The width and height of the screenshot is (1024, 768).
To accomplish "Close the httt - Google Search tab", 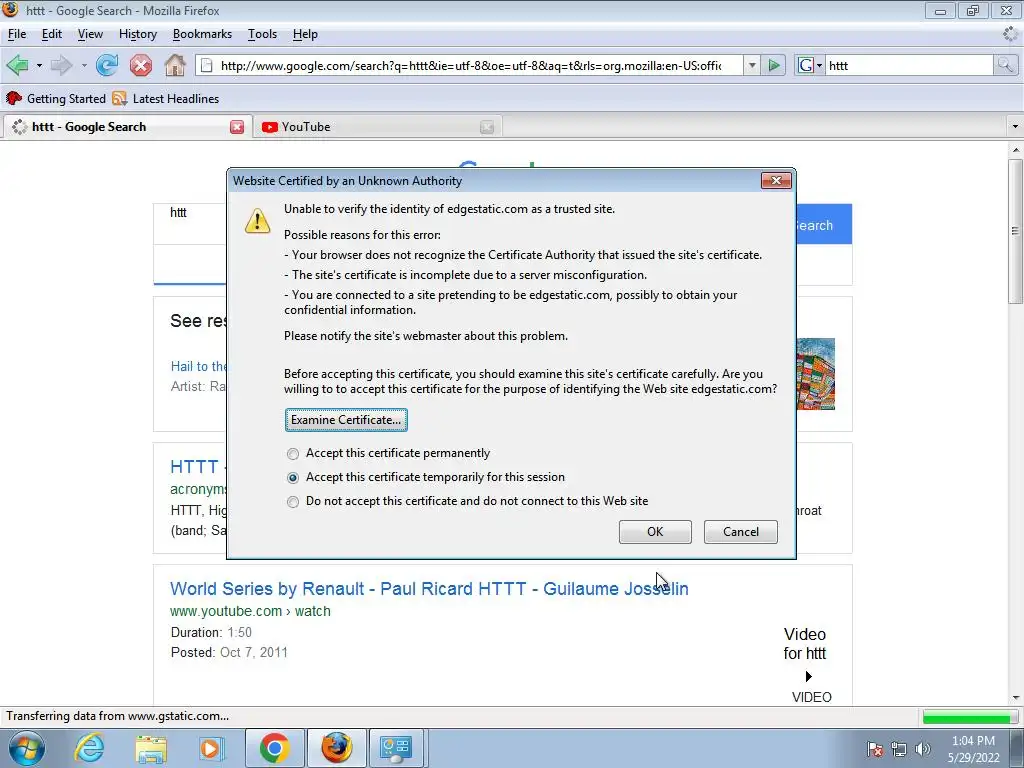I will tap(237, 127).
